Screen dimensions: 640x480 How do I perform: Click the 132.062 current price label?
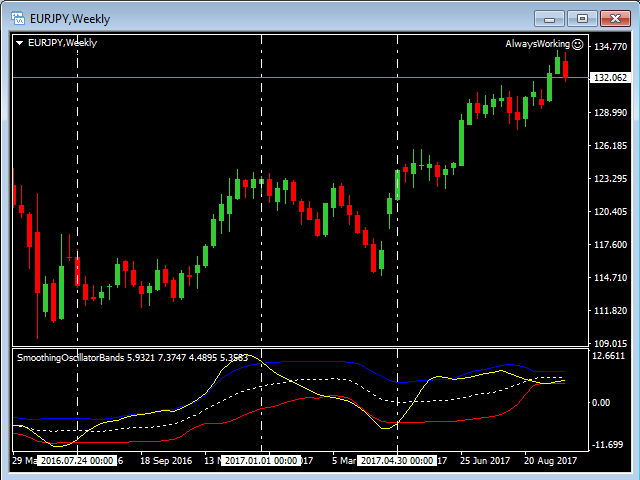(610, 78)
